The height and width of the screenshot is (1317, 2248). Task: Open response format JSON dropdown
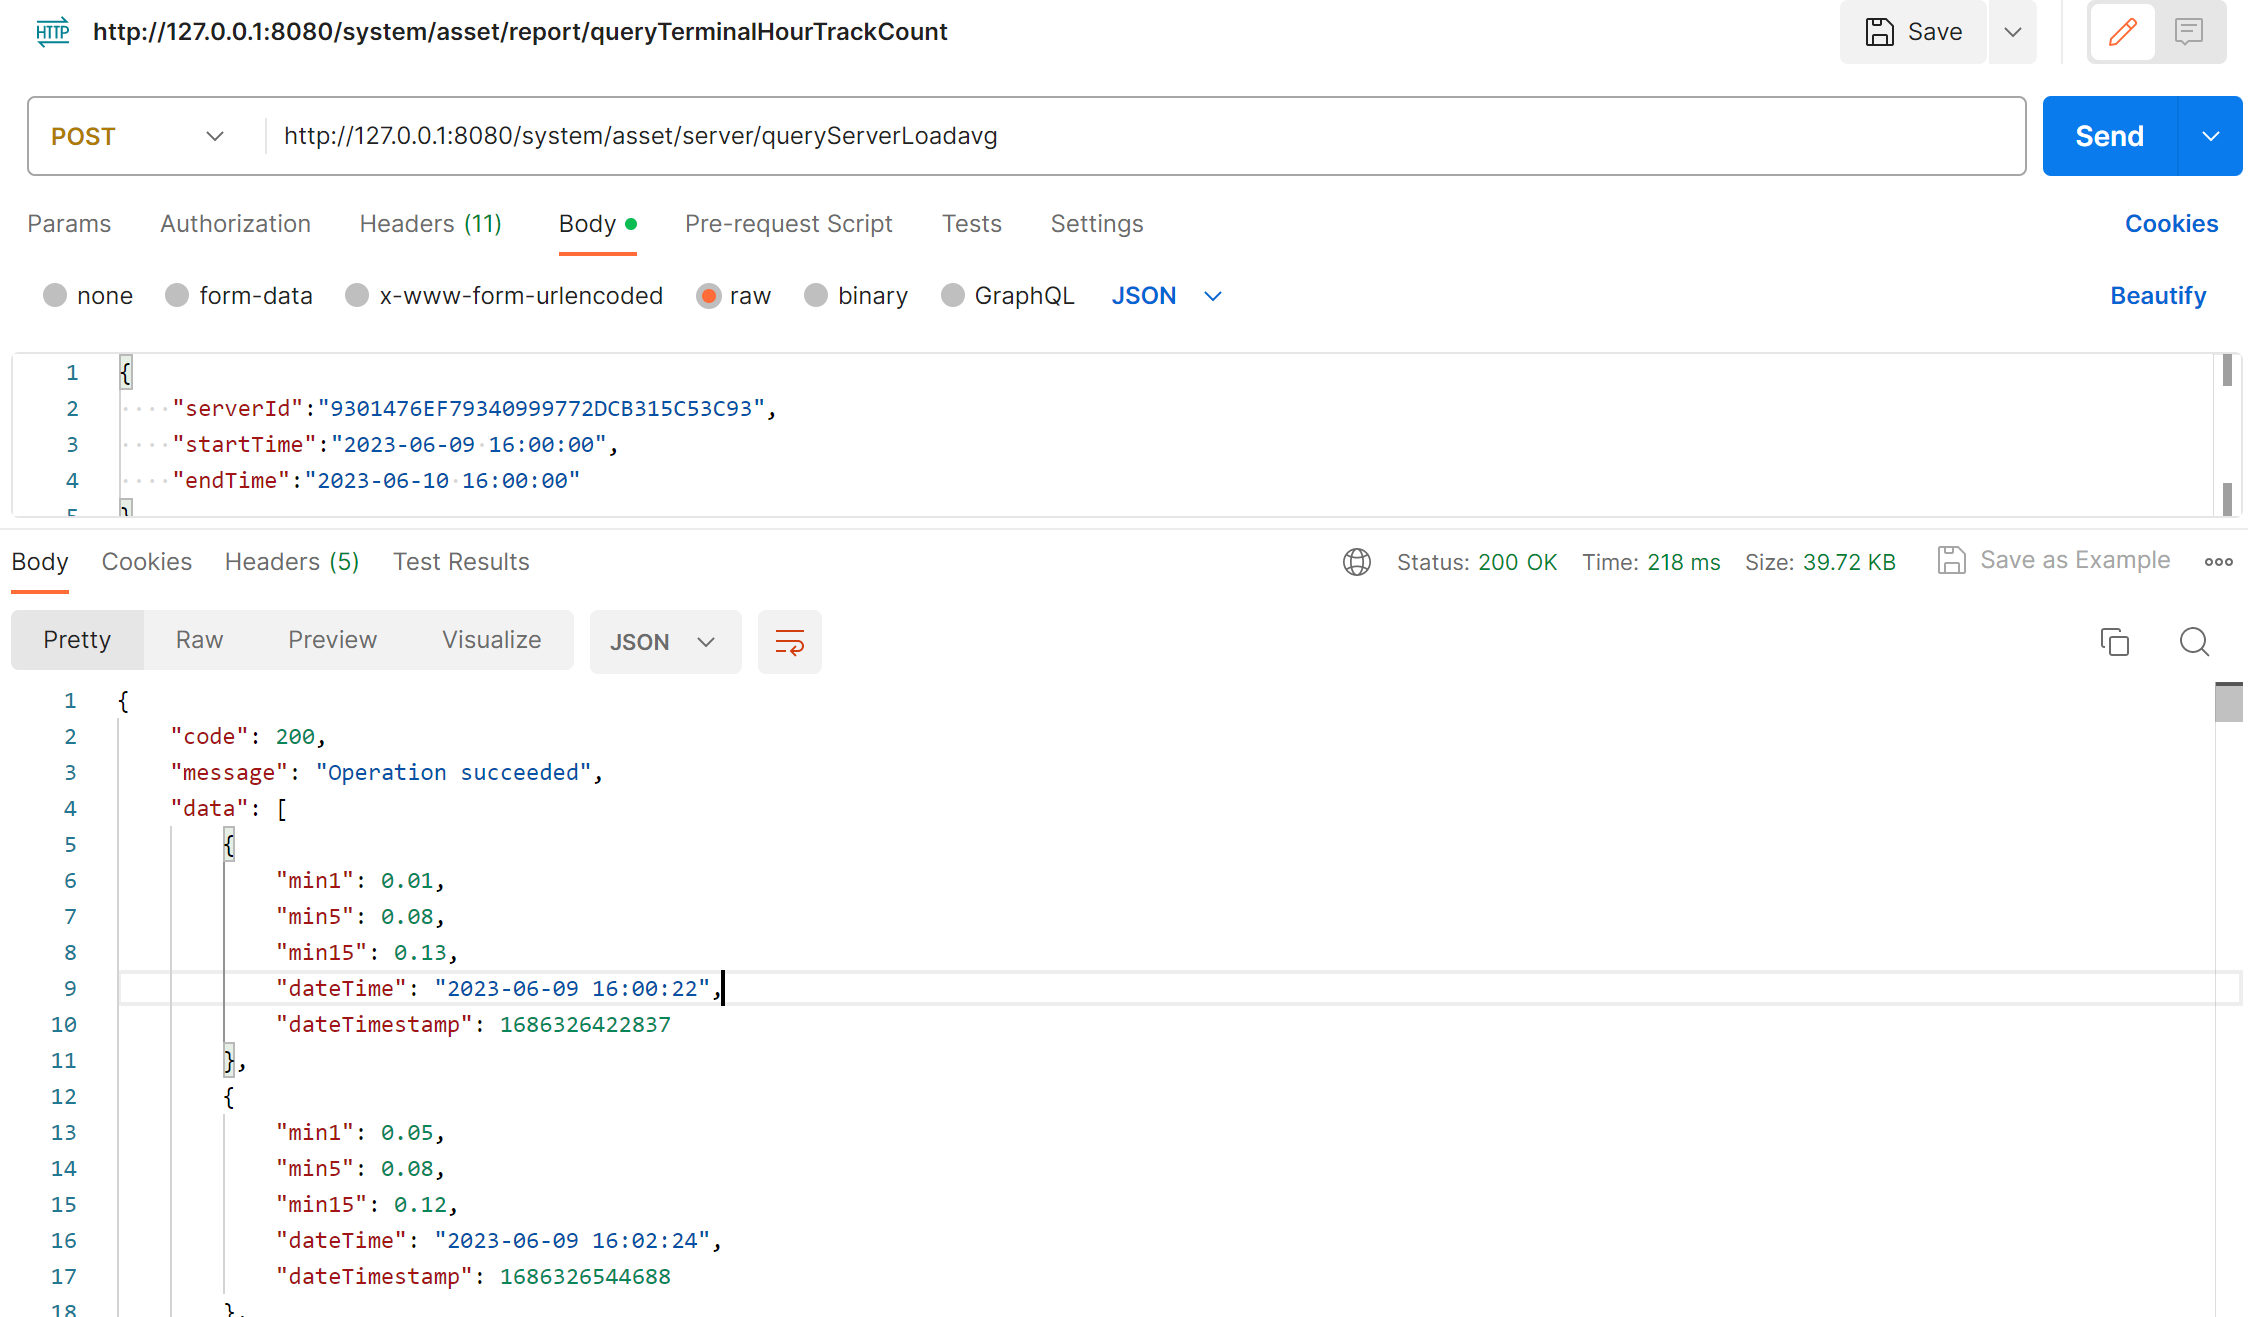(x=664, y=642)
